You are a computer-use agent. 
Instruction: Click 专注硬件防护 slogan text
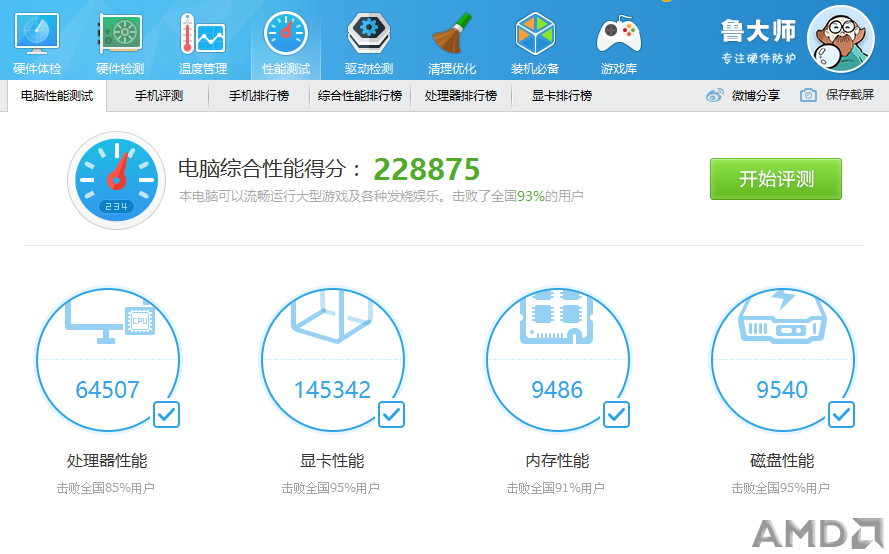coord(759,58)
